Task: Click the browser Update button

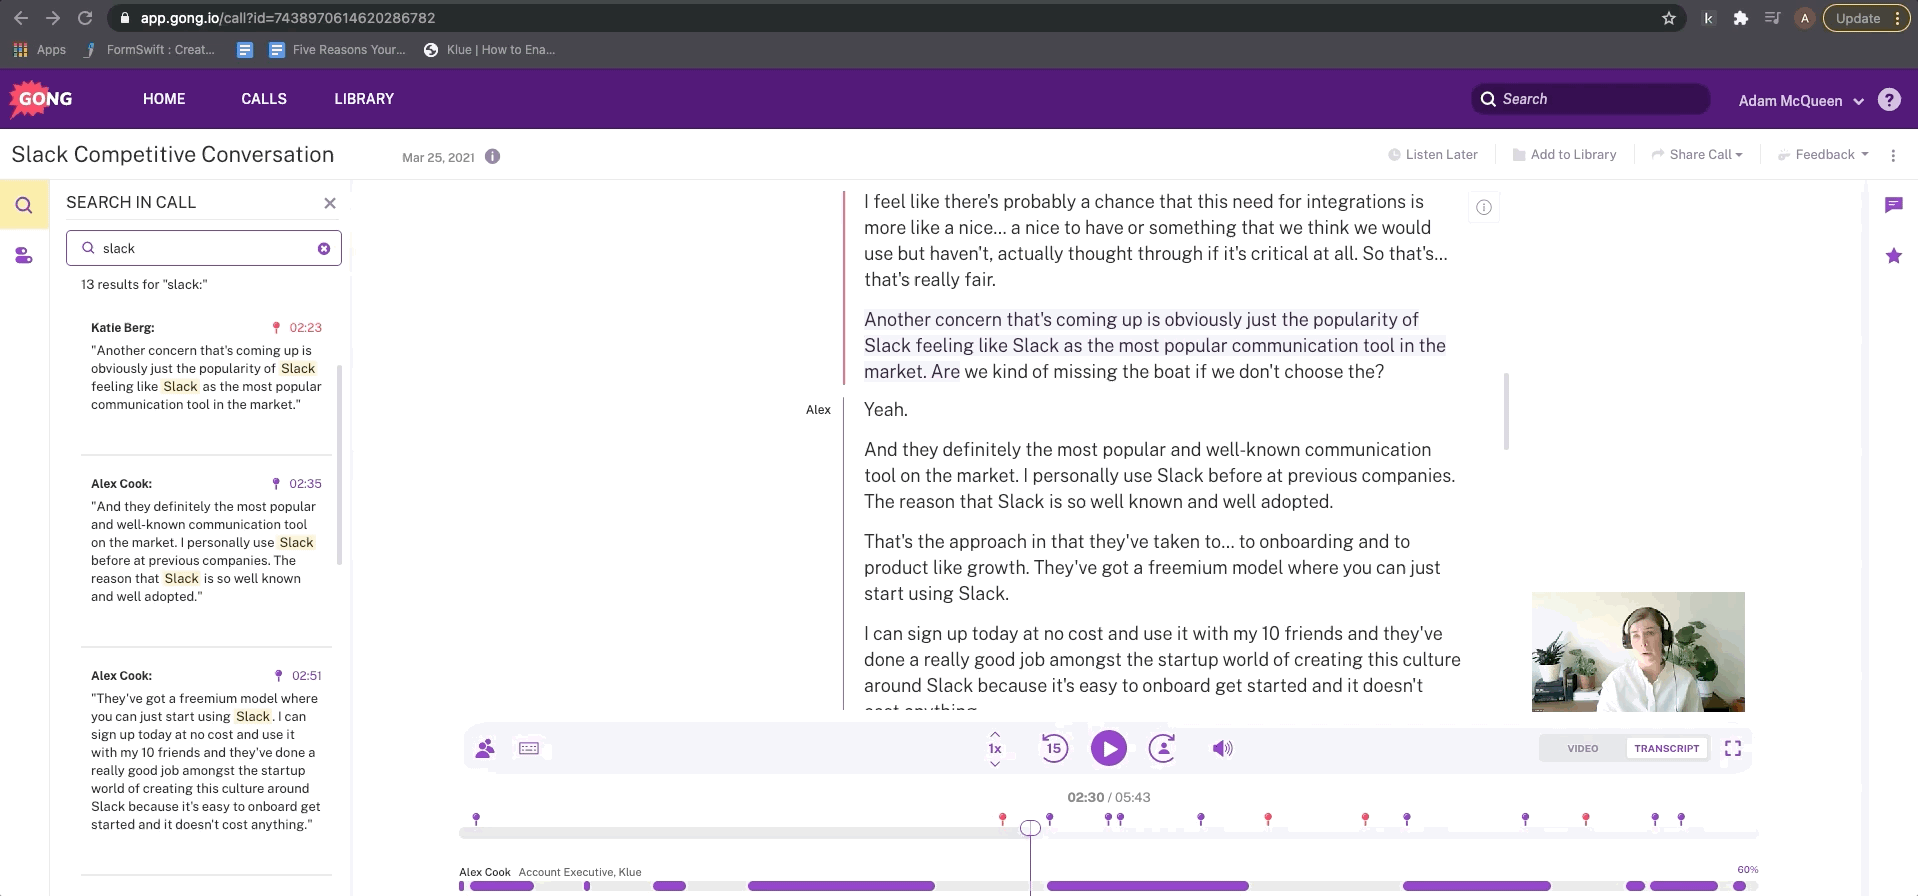Action: (1866, 18)
